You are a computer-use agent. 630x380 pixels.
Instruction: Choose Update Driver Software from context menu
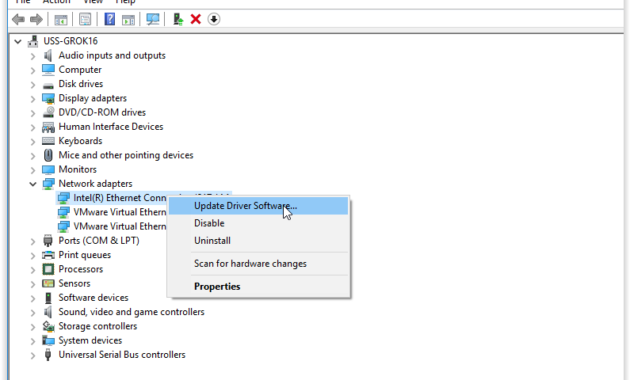[258, 206]
